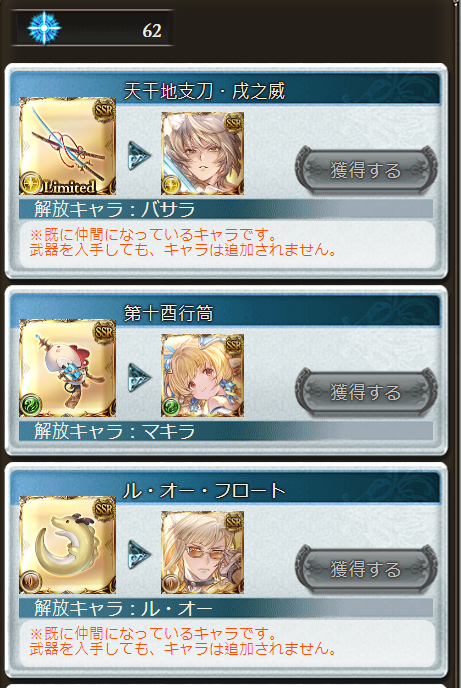
Task: Click the Limited badge on the katana weapon
Action: click(x=69, y=187)
